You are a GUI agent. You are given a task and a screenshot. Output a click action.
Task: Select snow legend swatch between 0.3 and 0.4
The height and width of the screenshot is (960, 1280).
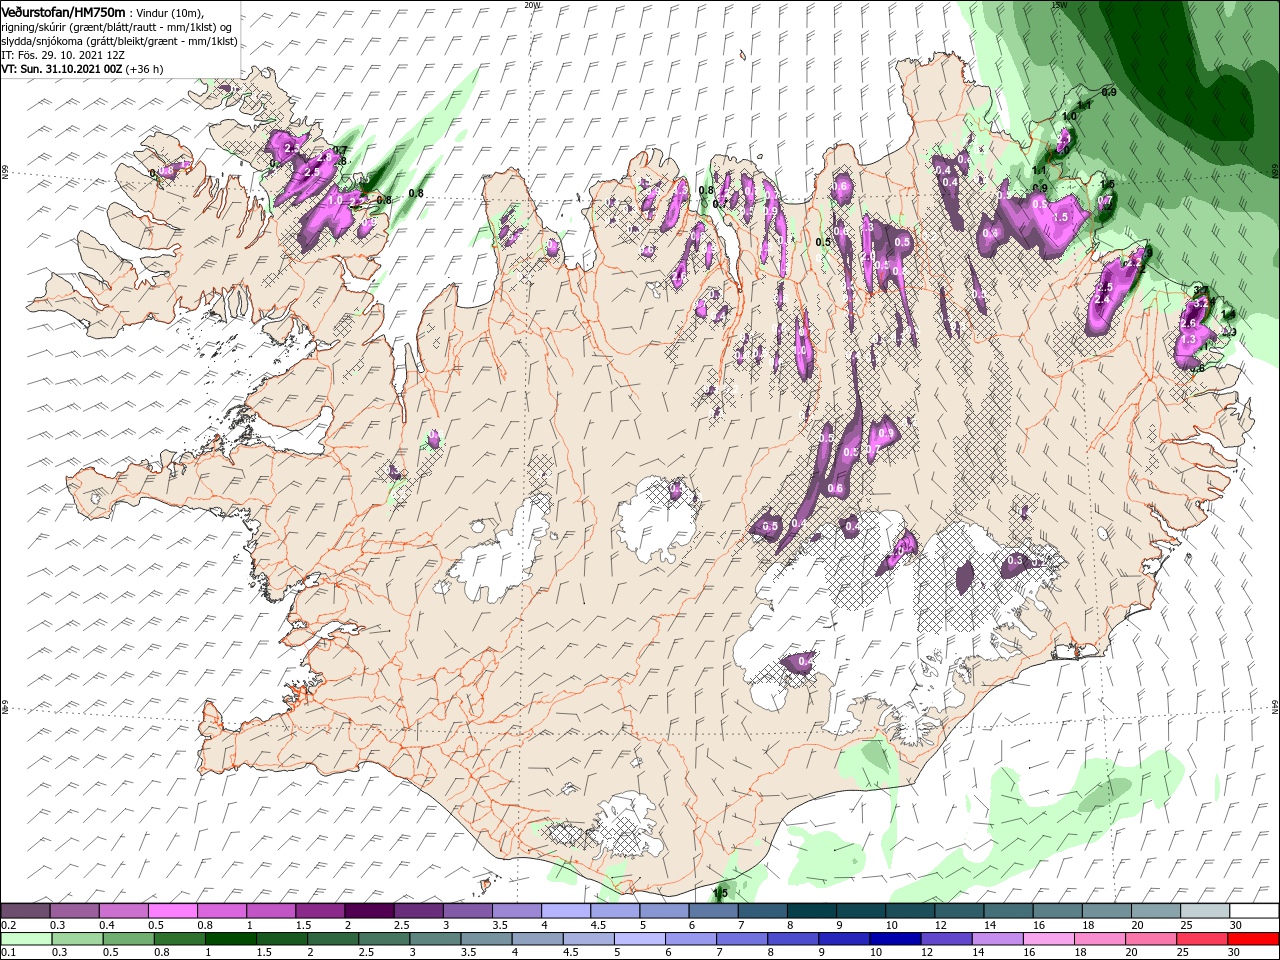coord(74,911)
